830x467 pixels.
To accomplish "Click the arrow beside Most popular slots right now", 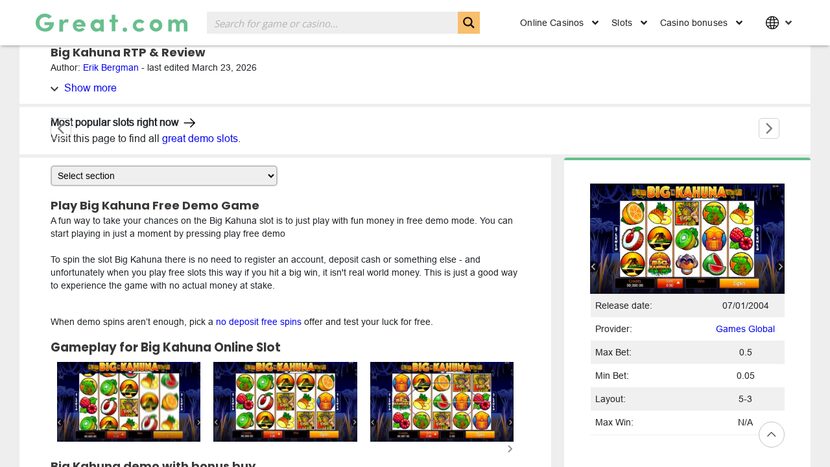I will point(190,123).
